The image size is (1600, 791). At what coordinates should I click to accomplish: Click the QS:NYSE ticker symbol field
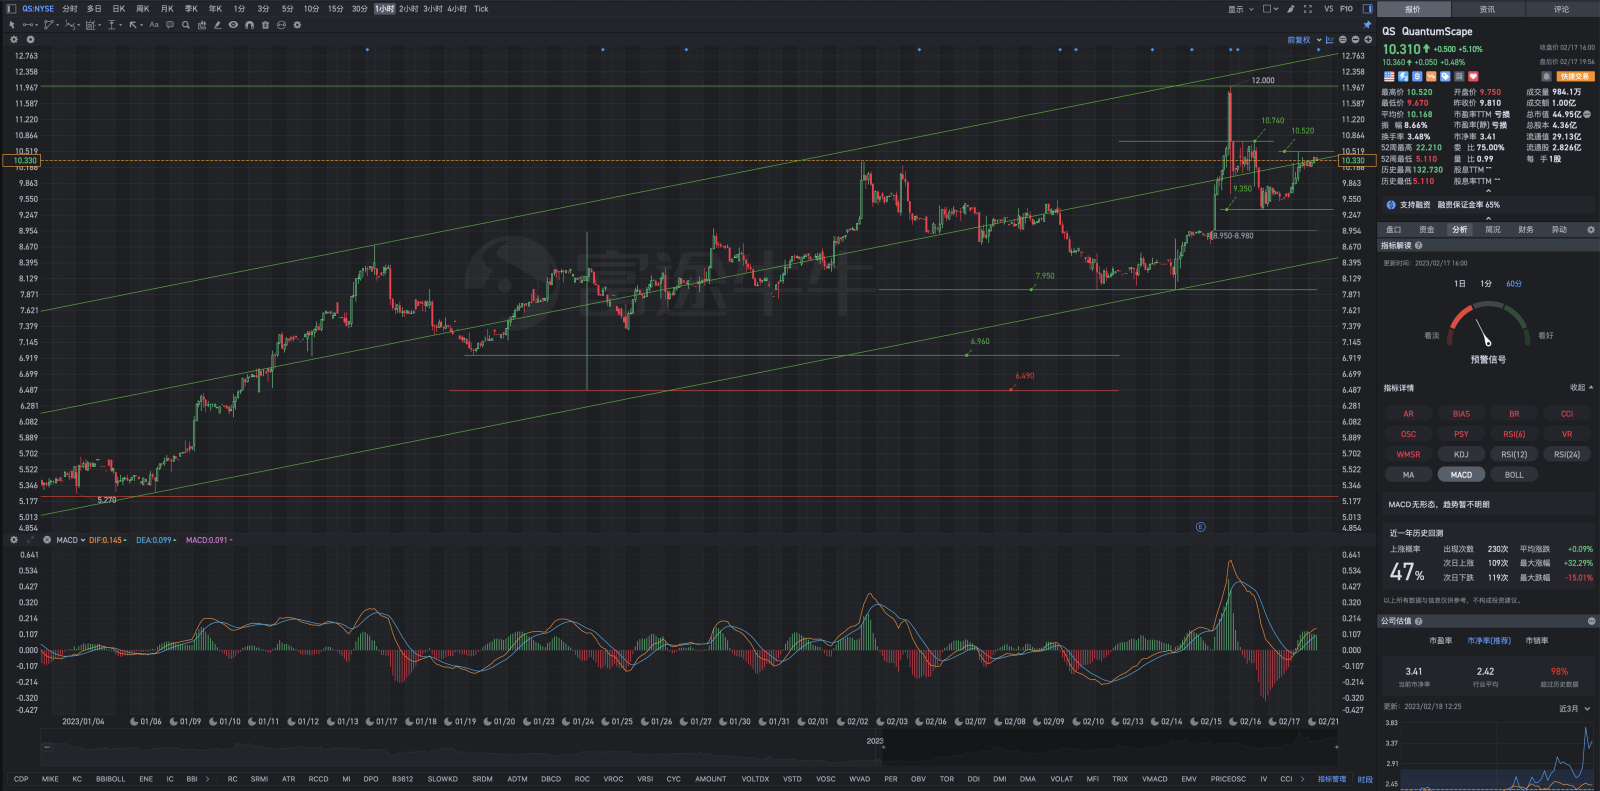coord(38,9)
